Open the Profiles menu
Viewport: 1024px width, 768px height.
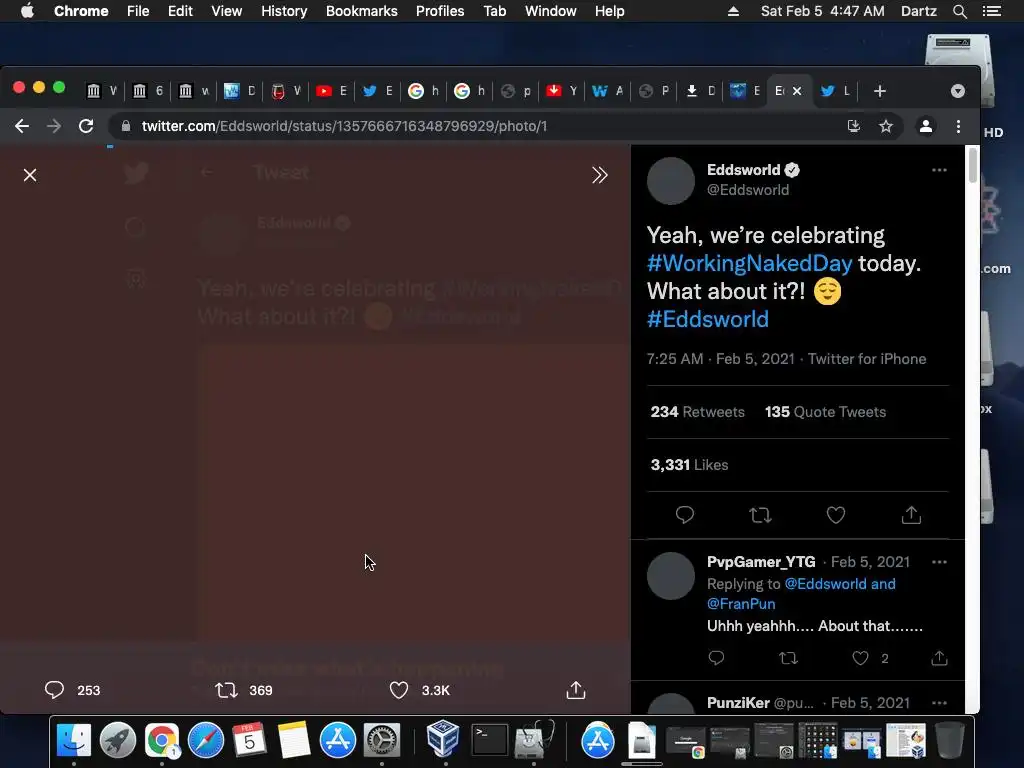[x=440, y=11]
